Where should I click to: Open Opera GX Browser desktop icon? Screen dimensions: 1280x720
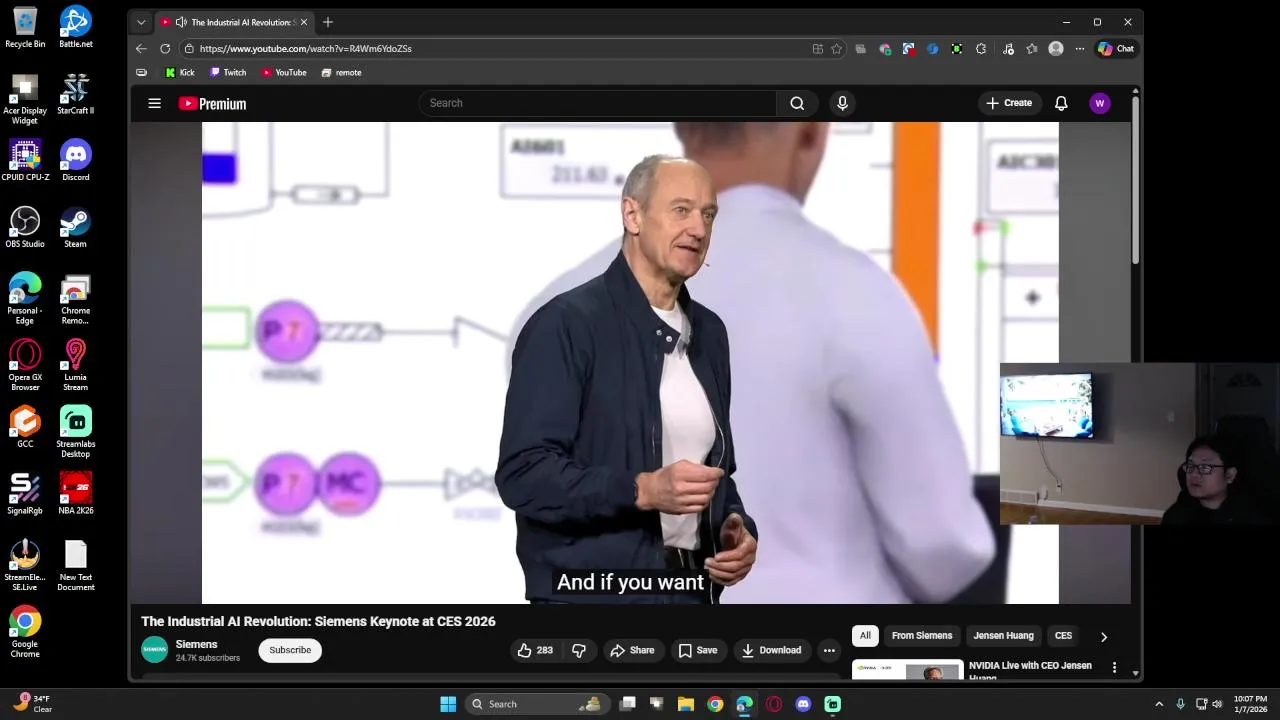25,365
